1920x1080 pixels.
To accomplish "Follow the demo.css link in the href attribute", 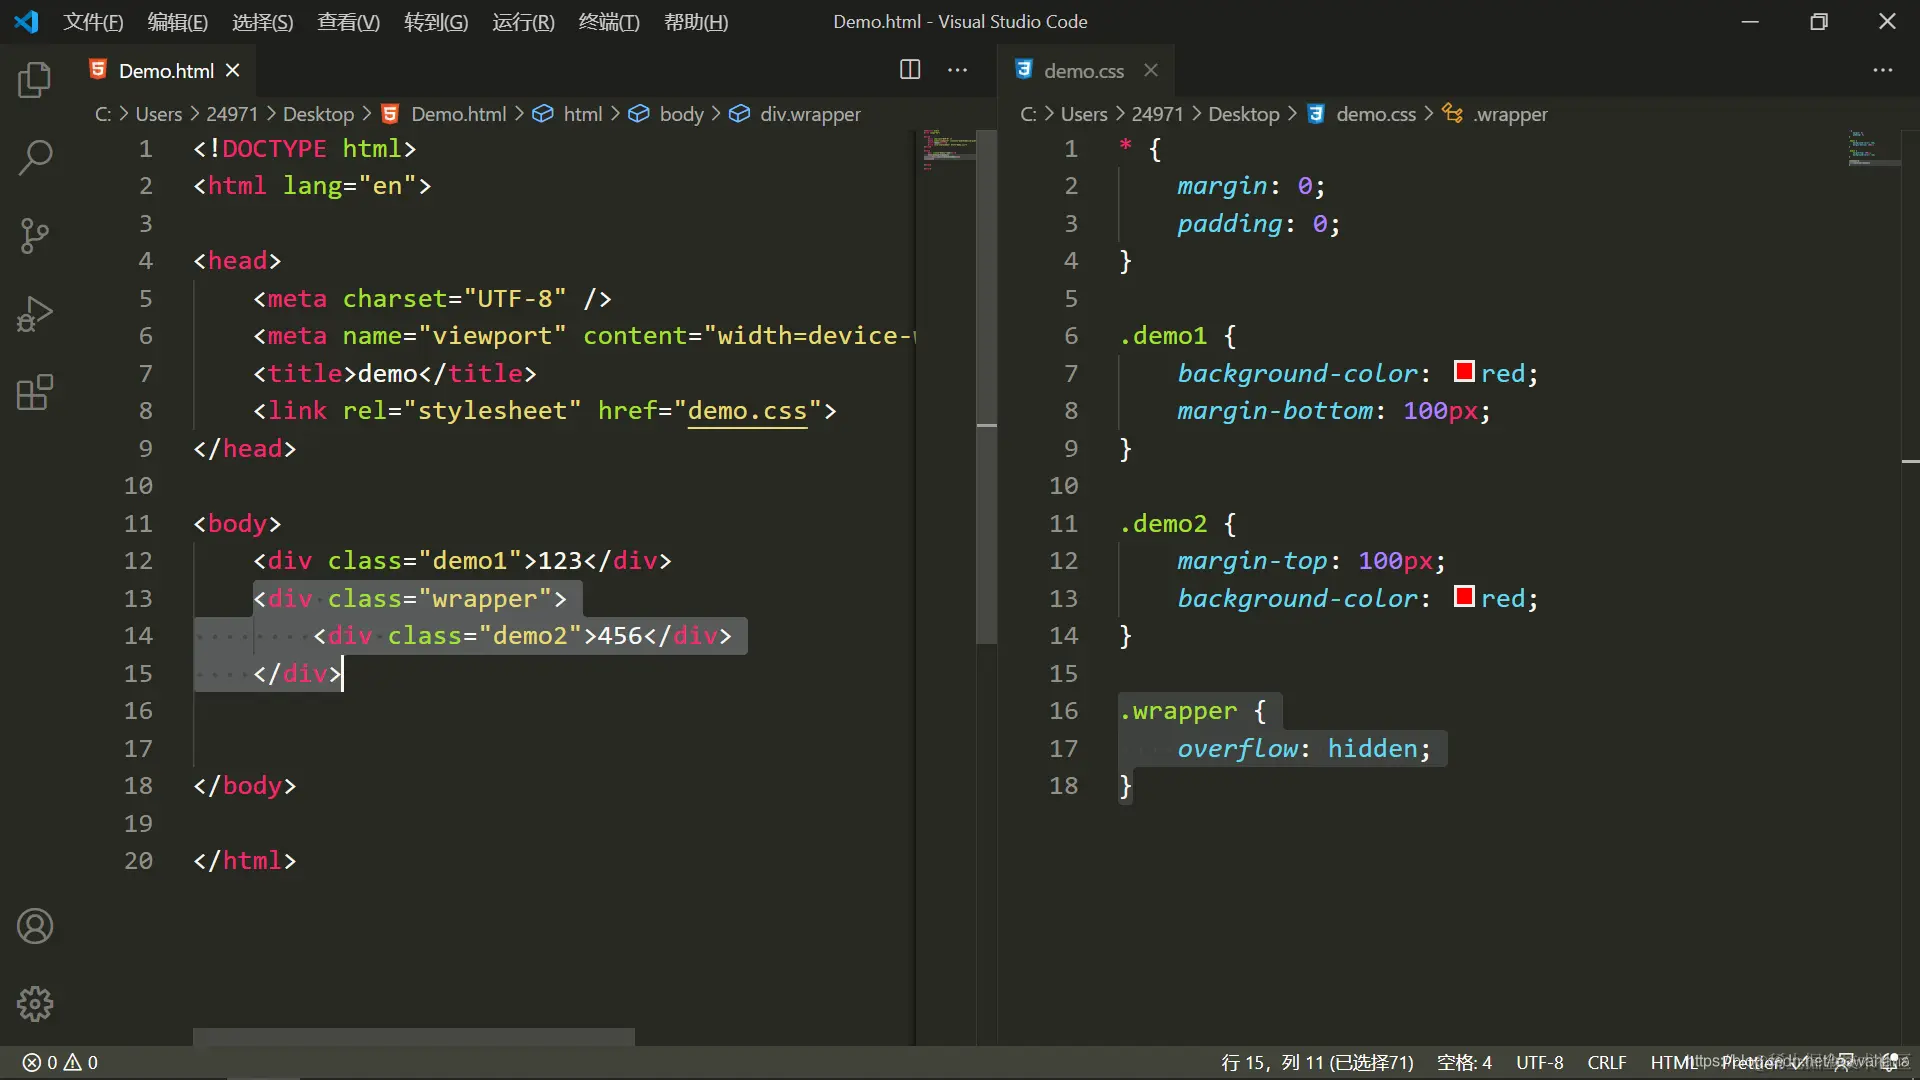I will (x=746, y=411).
